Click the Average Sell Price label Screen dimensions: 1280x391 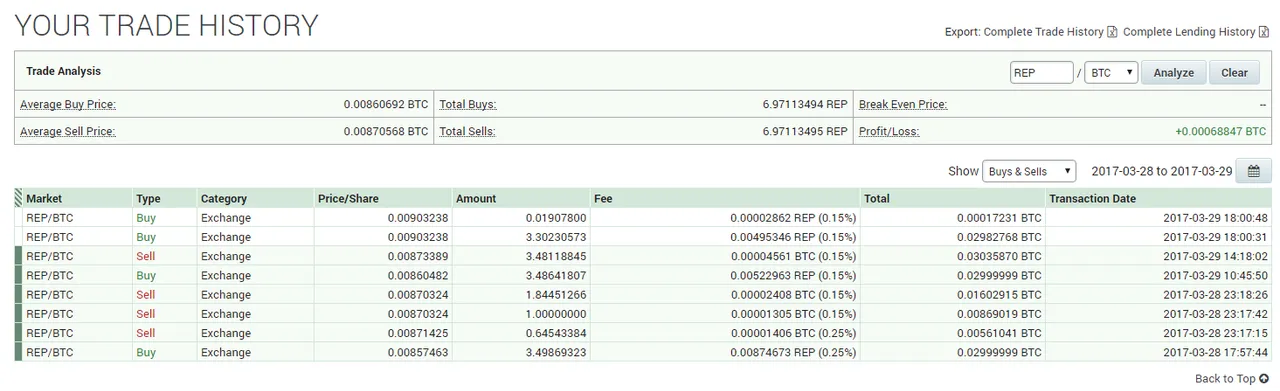click(x=68, y=131)
